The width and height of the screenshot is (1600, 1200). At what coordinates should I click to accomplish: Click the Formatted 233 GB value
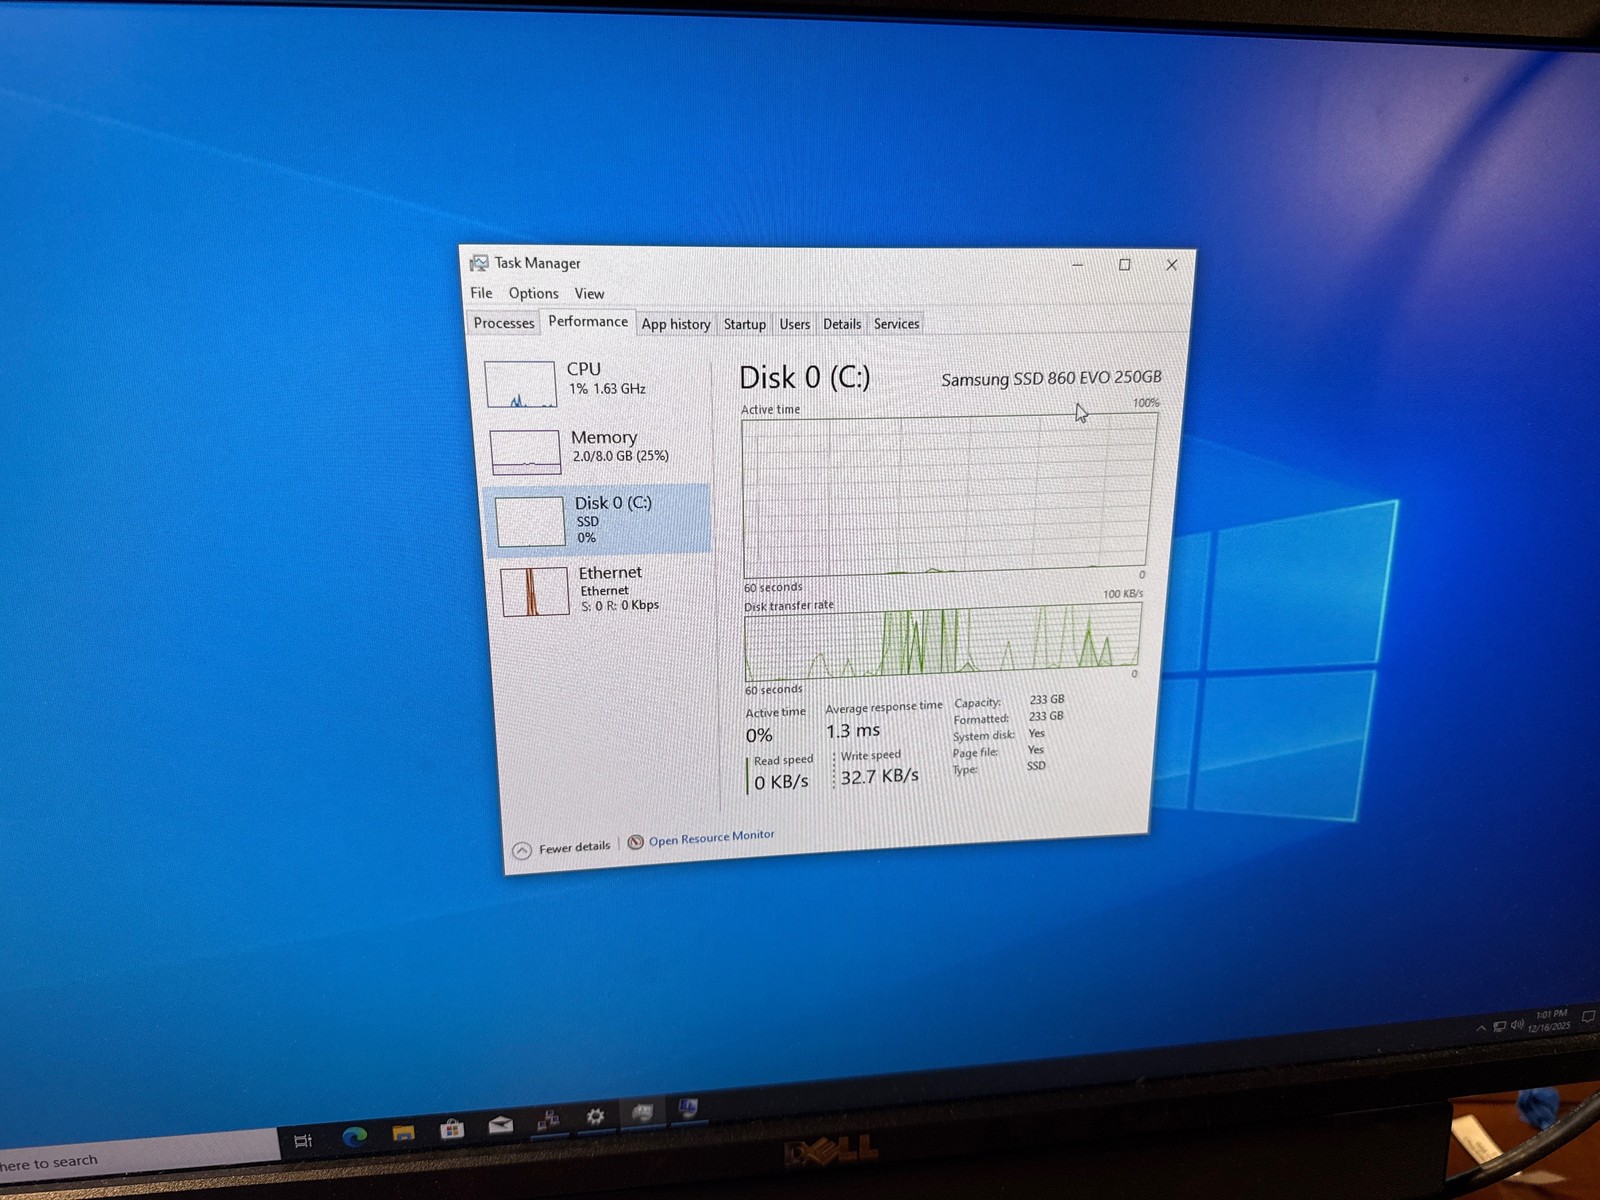point(1046,716)
